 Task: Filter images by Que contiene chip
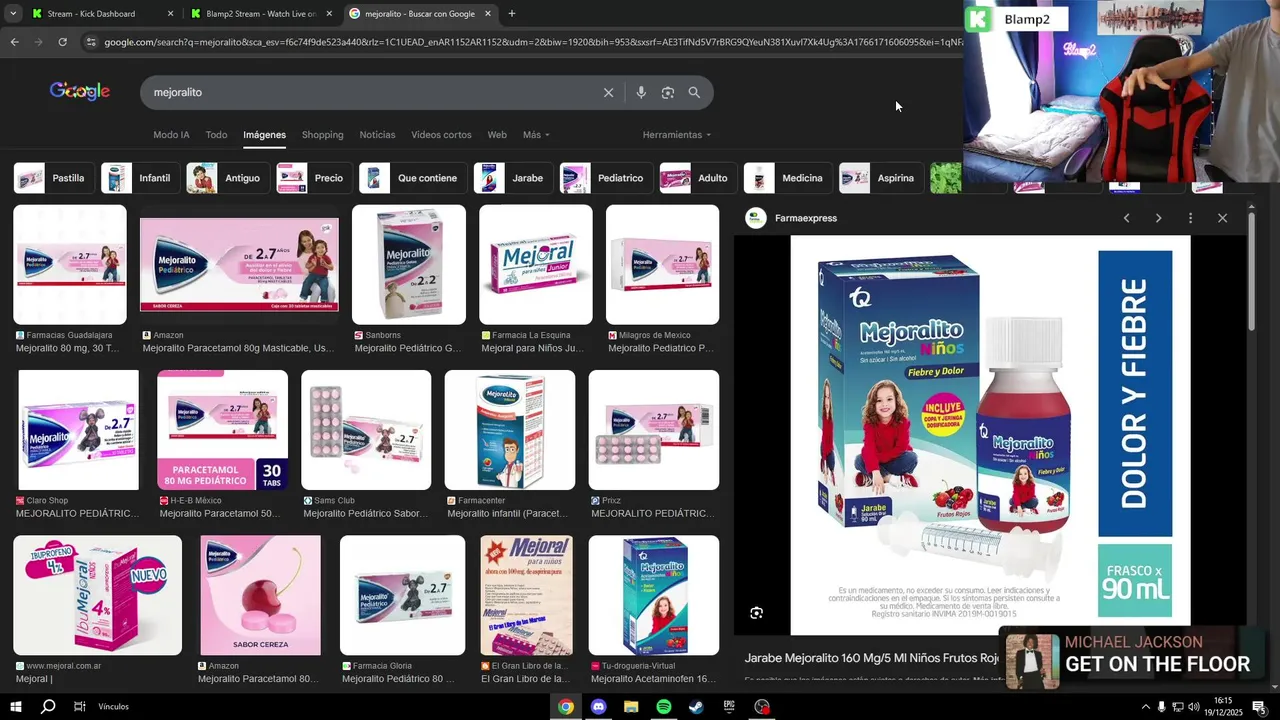pos(414,178)
